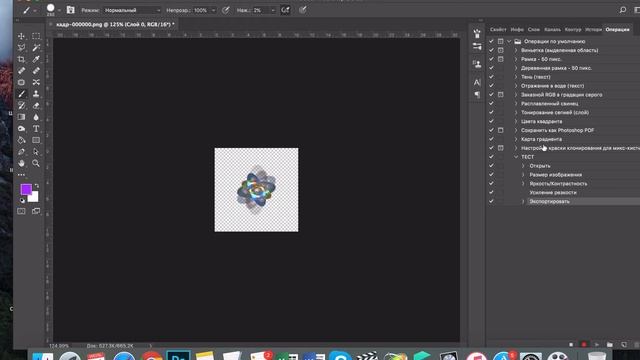Click the white background color swatch
Viewport: 640px width, 360px height.
tap(34, 198)
